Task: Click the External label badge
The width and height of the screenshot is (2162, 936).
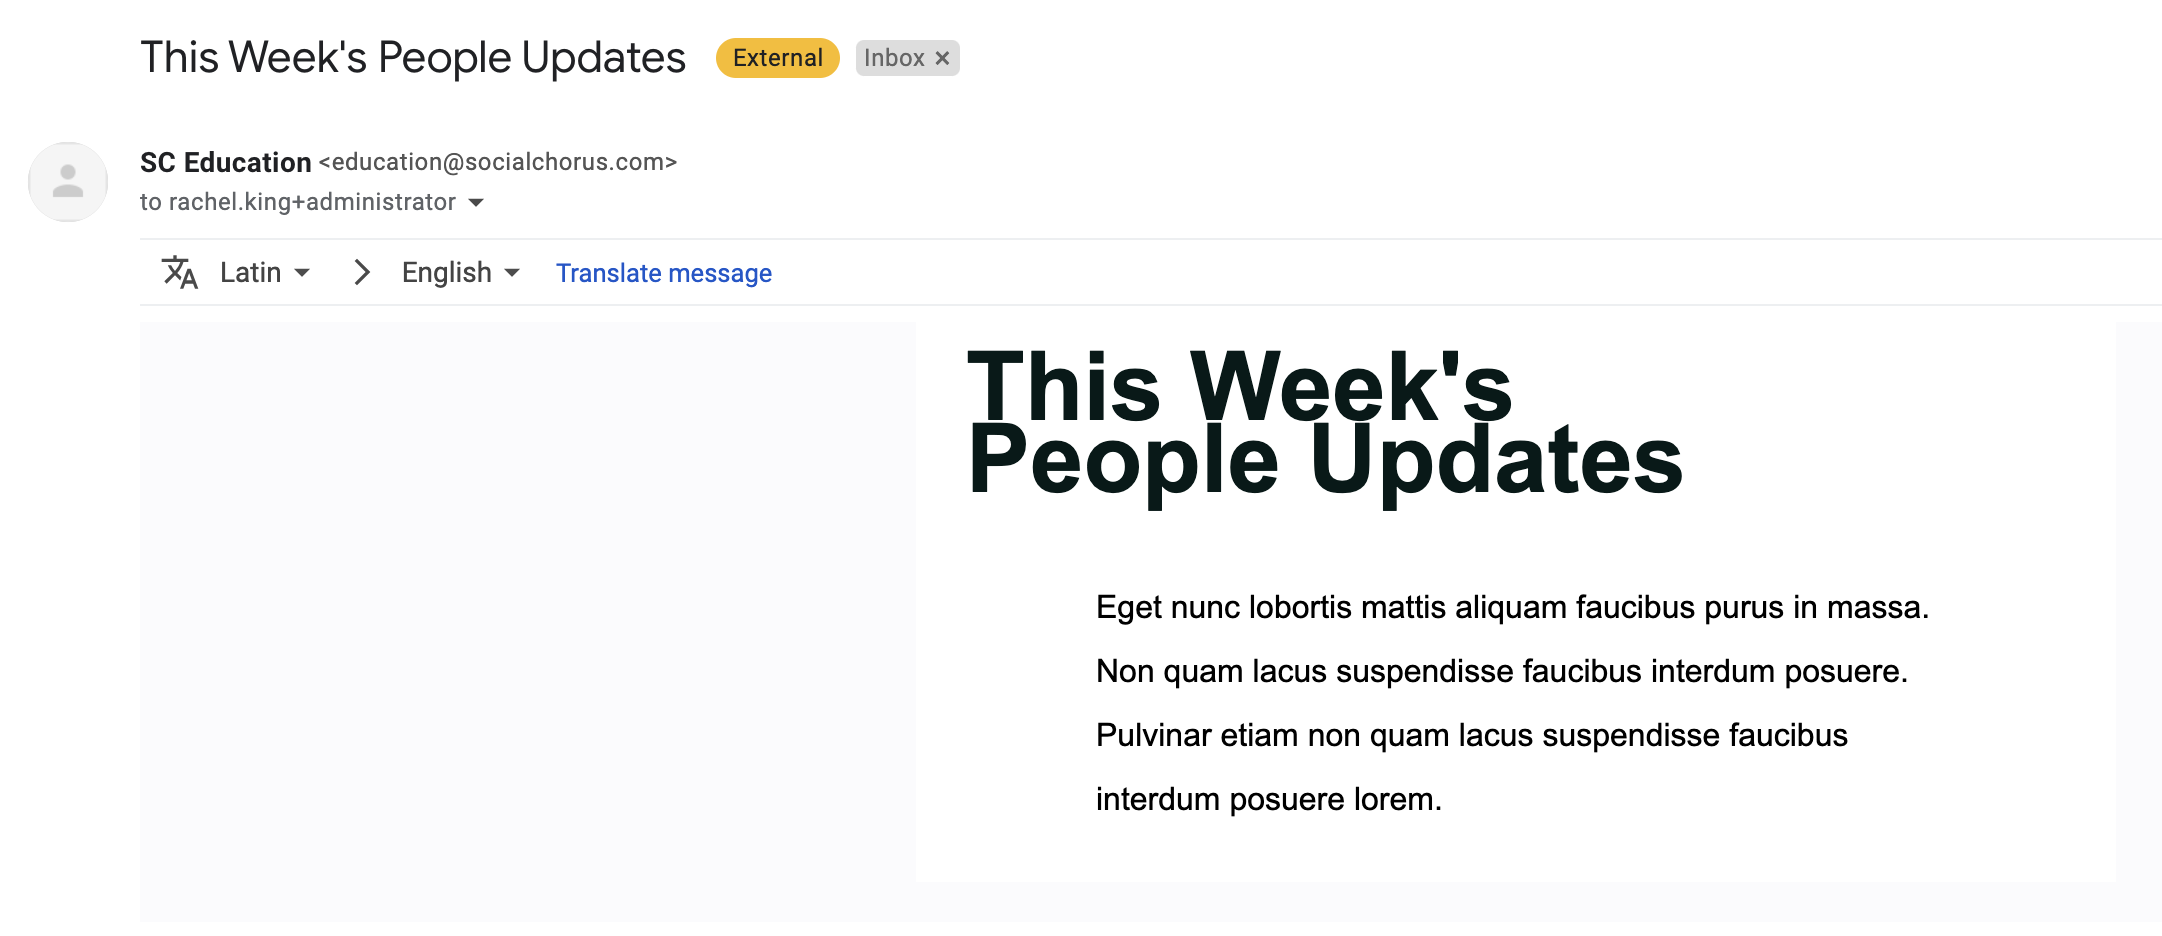Action: (x=778, y=58)
